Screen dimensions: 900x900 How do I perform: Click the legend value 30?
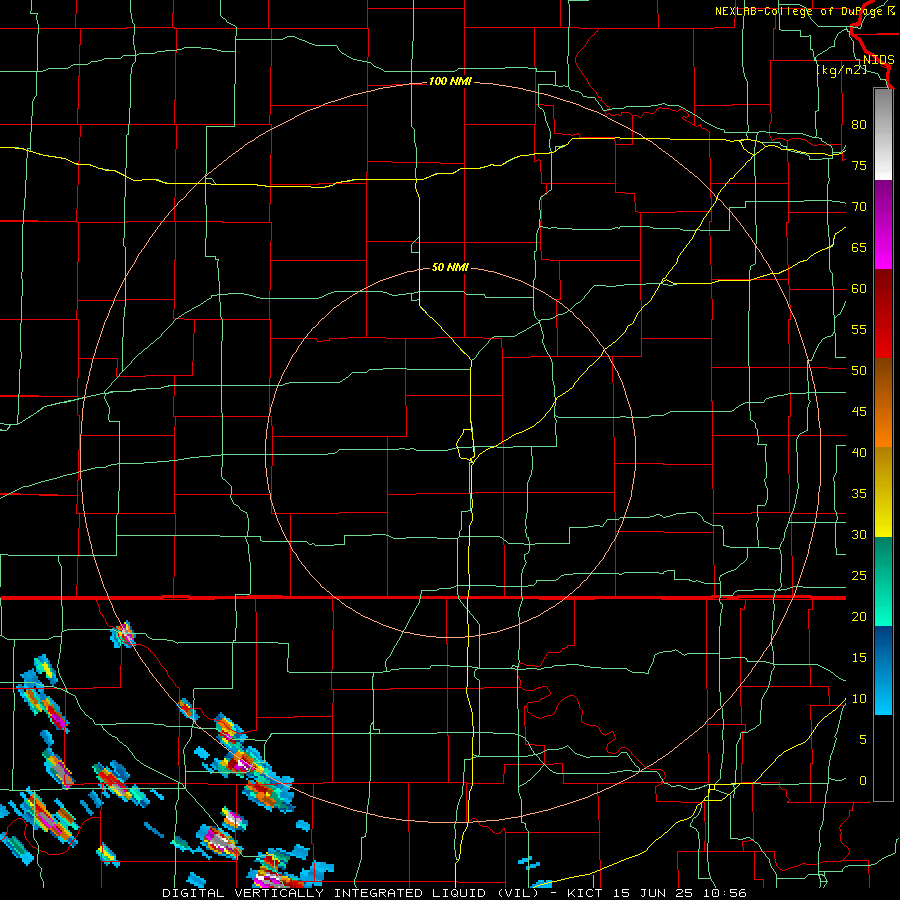859,535
